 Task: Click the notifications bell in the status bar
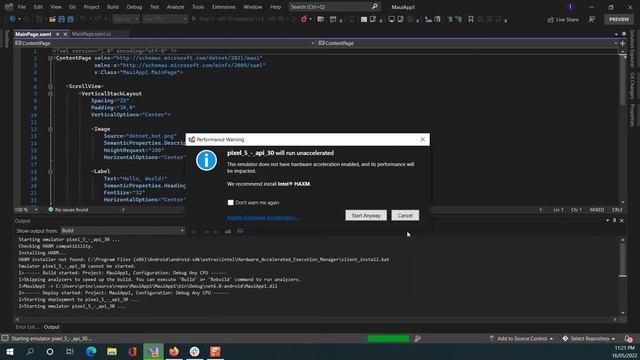[628, 338]
